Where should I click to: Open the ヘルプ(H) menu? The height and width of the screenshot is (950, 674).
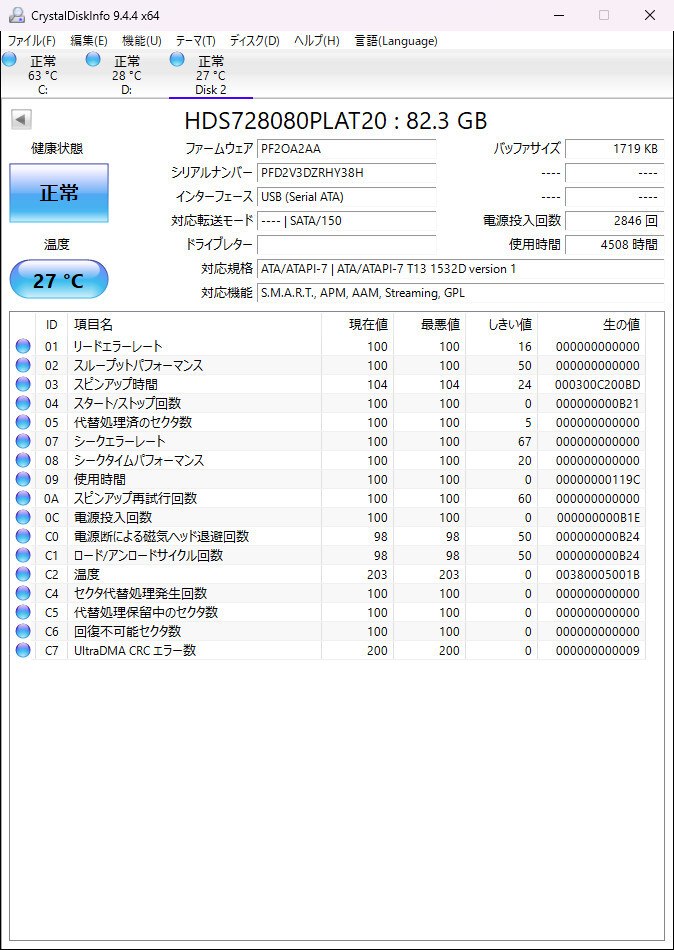[x=316, y=41]
